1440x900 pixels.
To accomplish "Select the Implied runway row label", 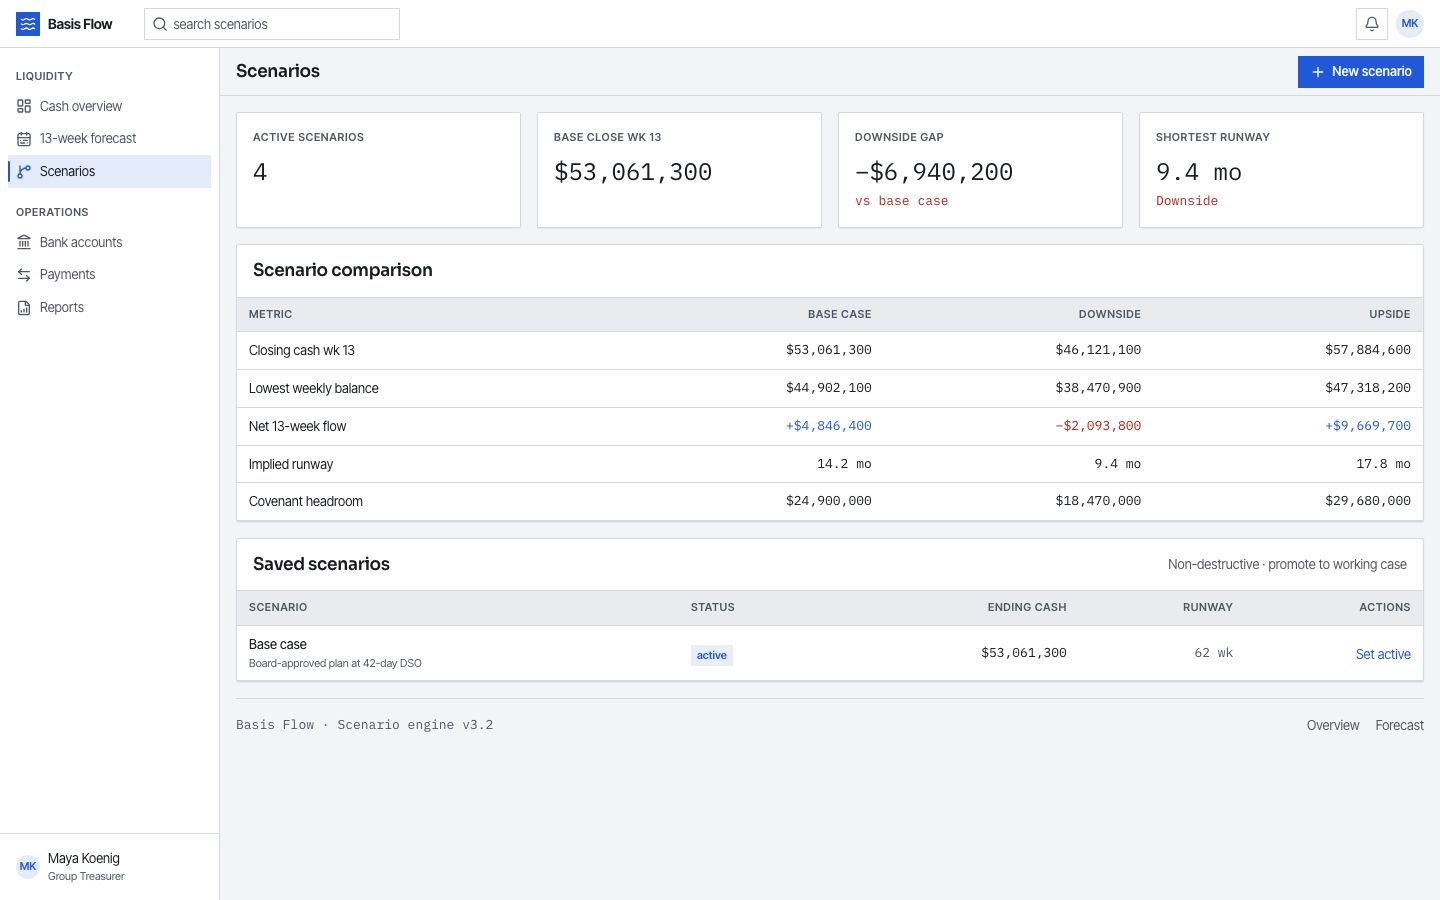I will click(291, 464).
